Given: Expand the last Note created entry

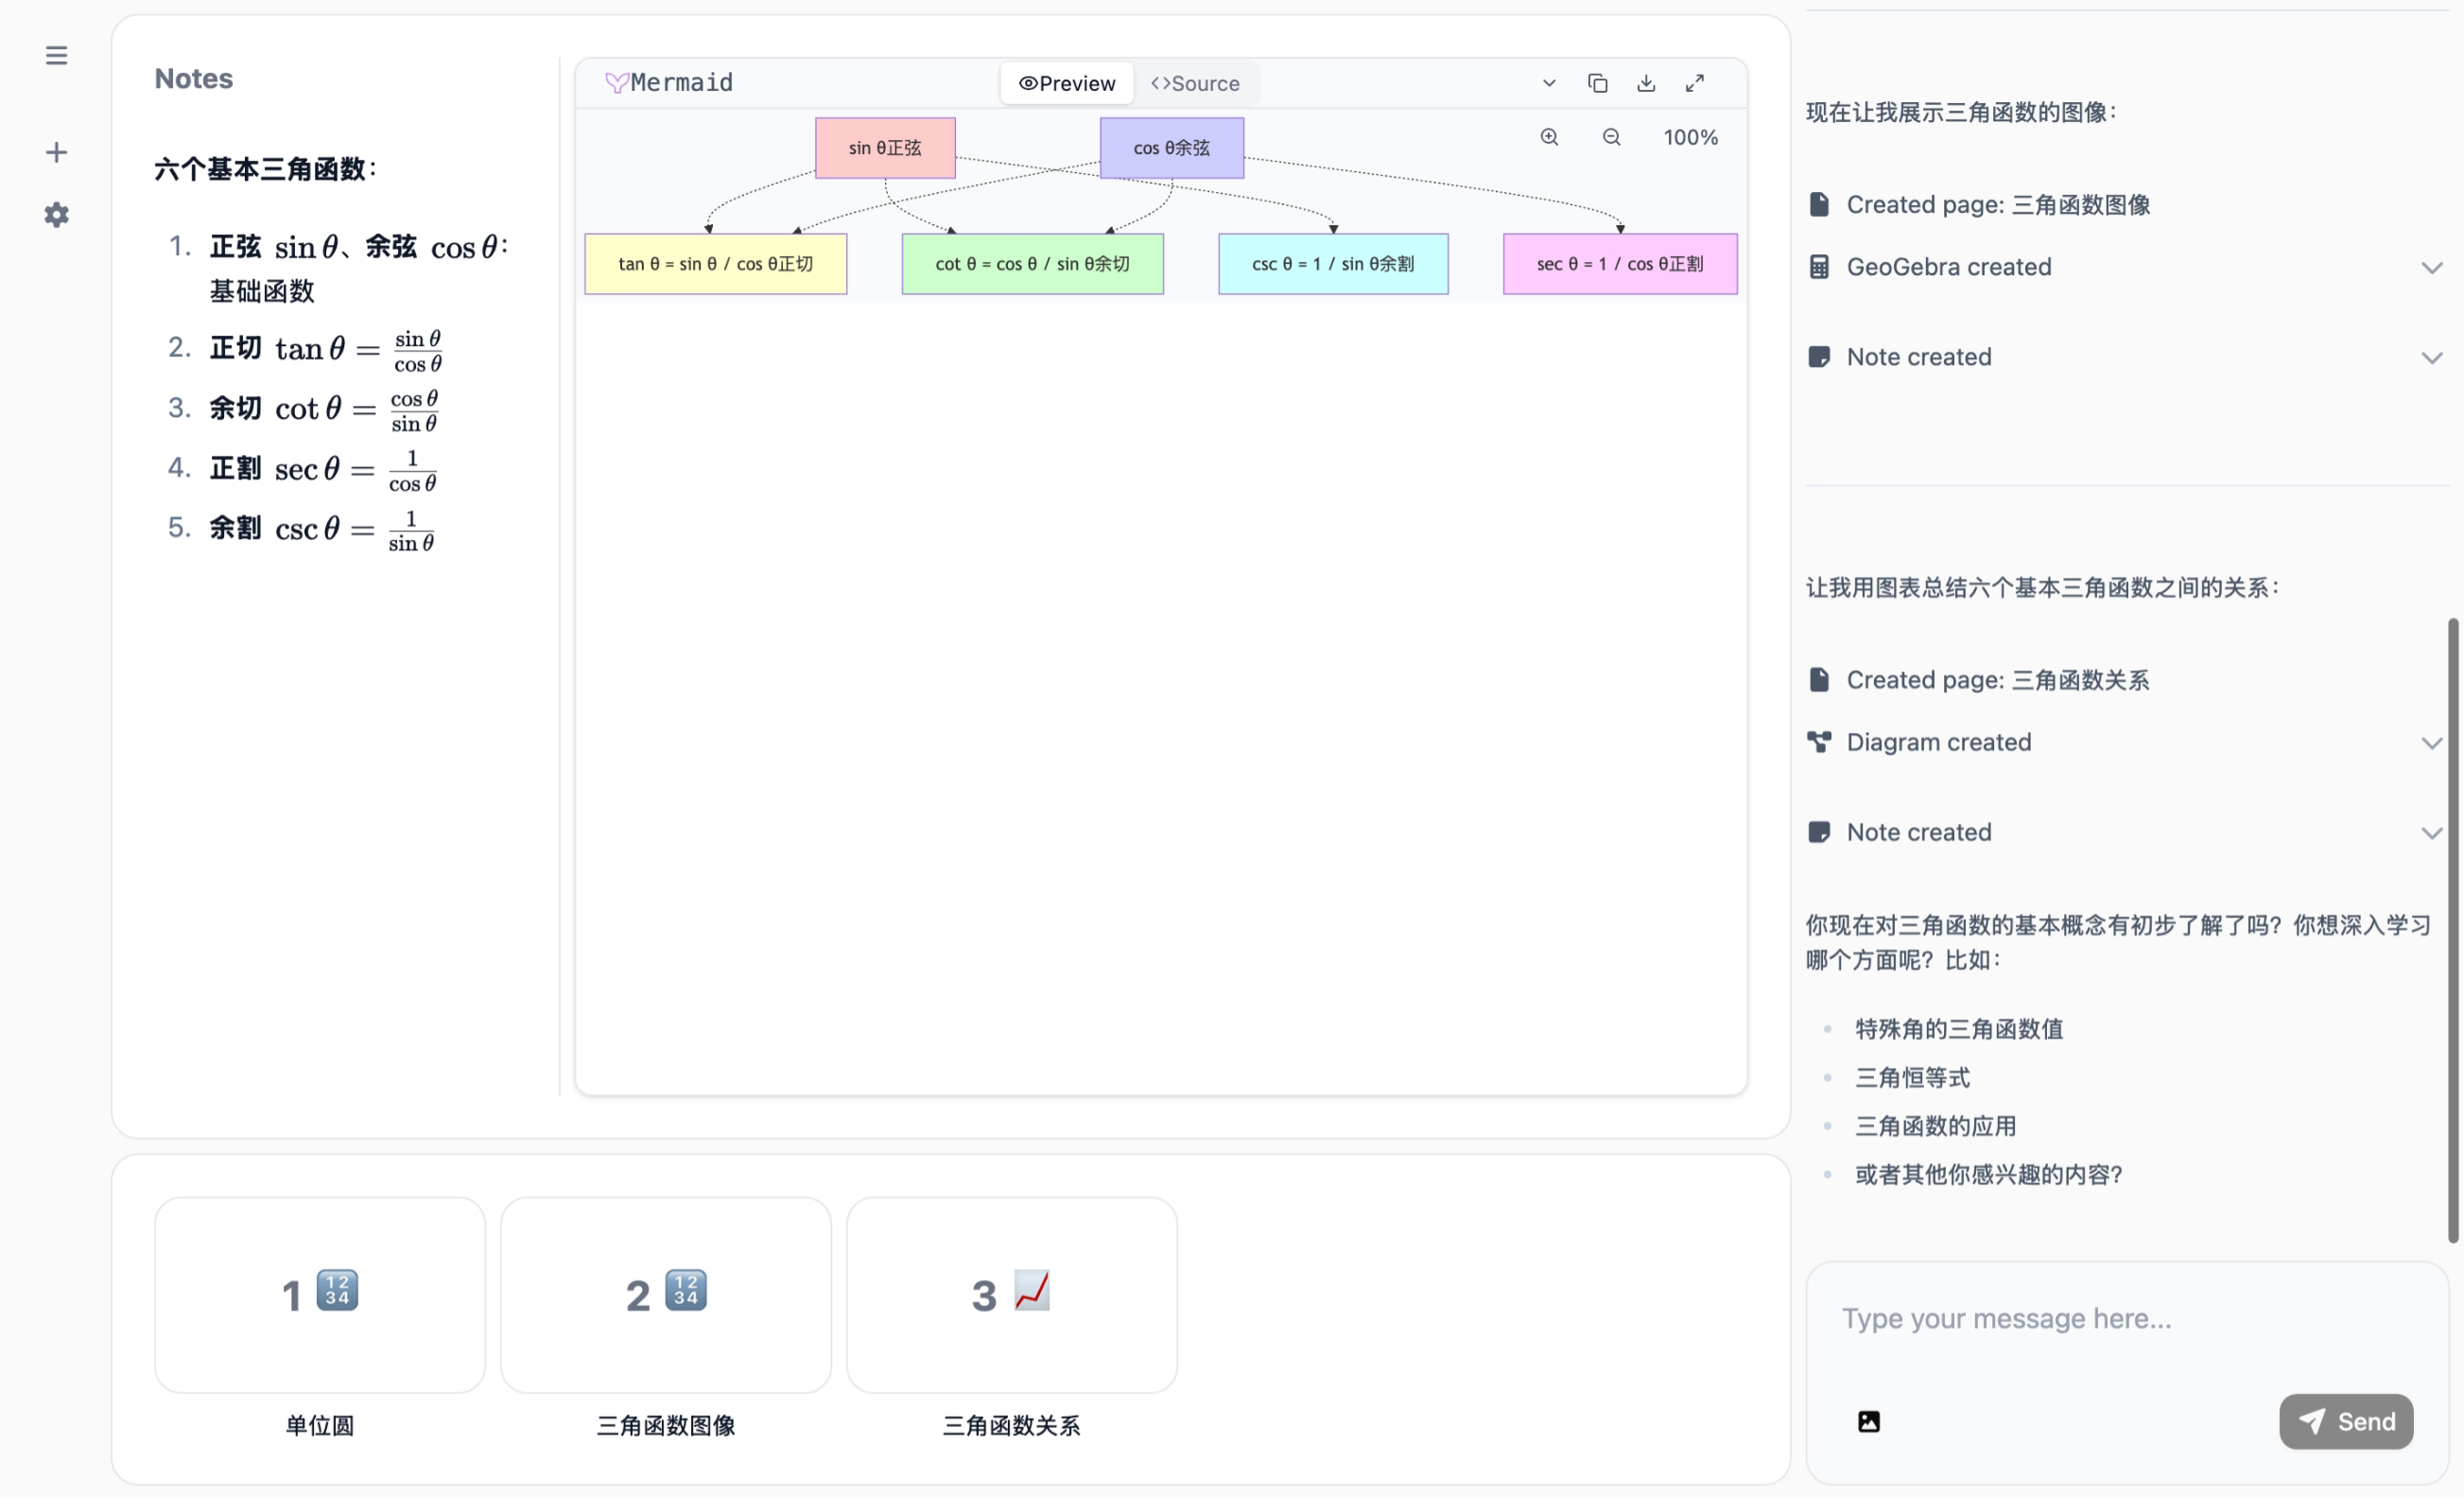Looking at the screenshot, I should [x=2431, y=832].
